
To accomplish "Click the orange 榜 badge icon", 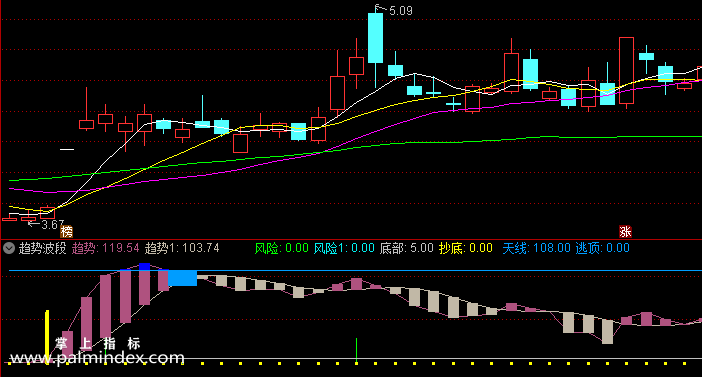I will (x=66, y=231).
